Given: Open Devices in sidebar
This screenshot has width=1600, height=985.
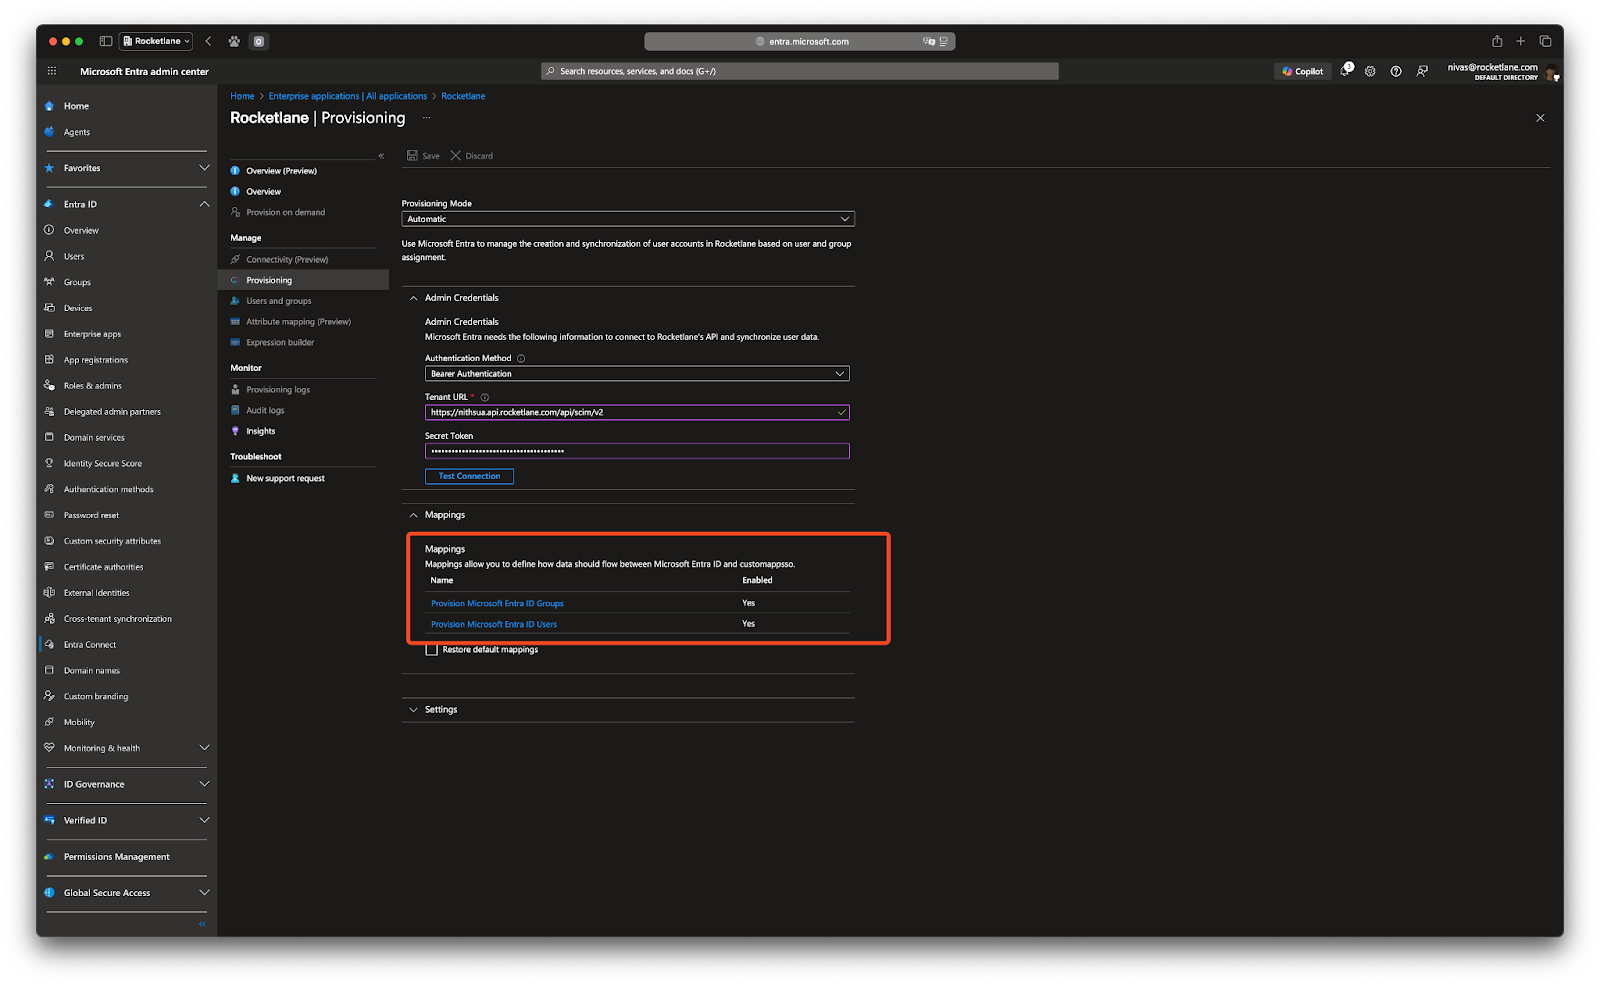Looking at the screenshot, I should pyautogui.click(x=78, y=308).
